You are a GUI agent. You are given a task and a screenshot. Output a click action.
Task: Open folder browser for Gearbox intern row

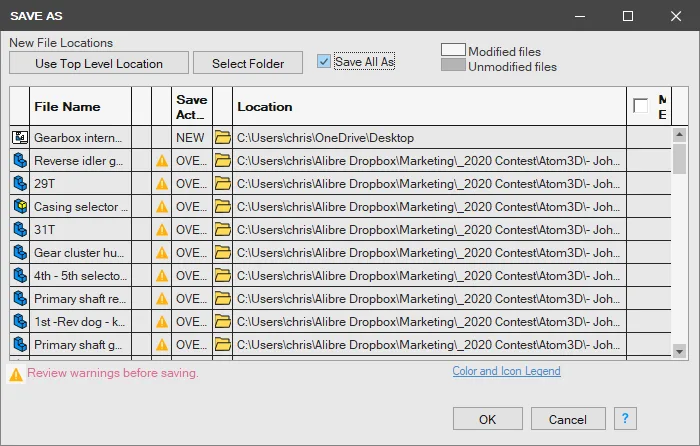point(222,138)
